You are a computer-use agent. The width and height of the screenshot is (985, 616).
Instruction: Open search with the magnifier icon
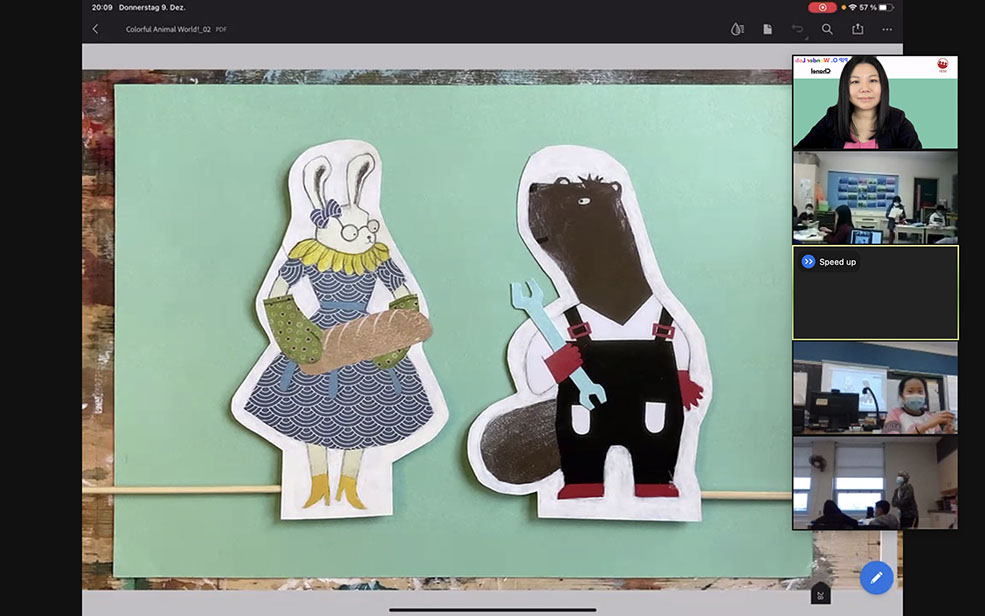(x=827, y=29)
